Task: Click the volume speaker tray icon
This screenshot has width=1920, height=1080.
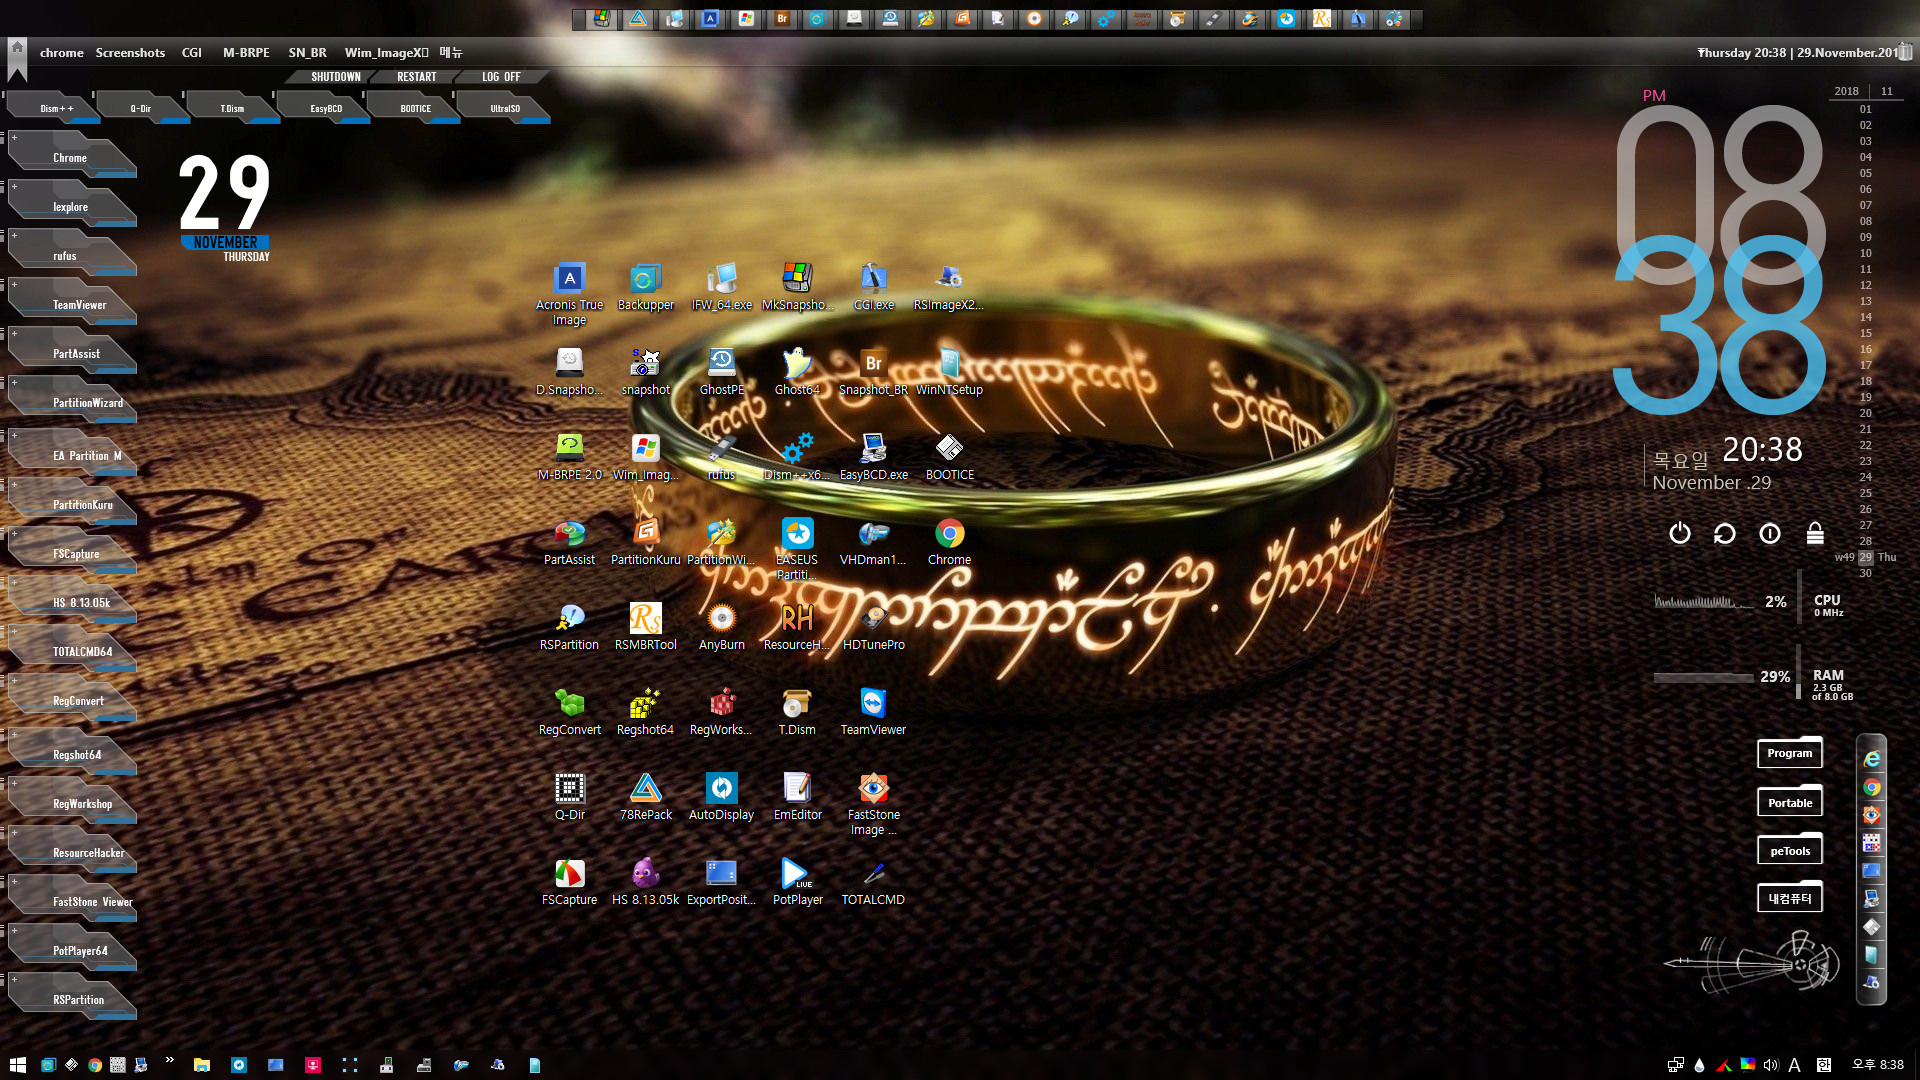Action: [1771, 1065]
